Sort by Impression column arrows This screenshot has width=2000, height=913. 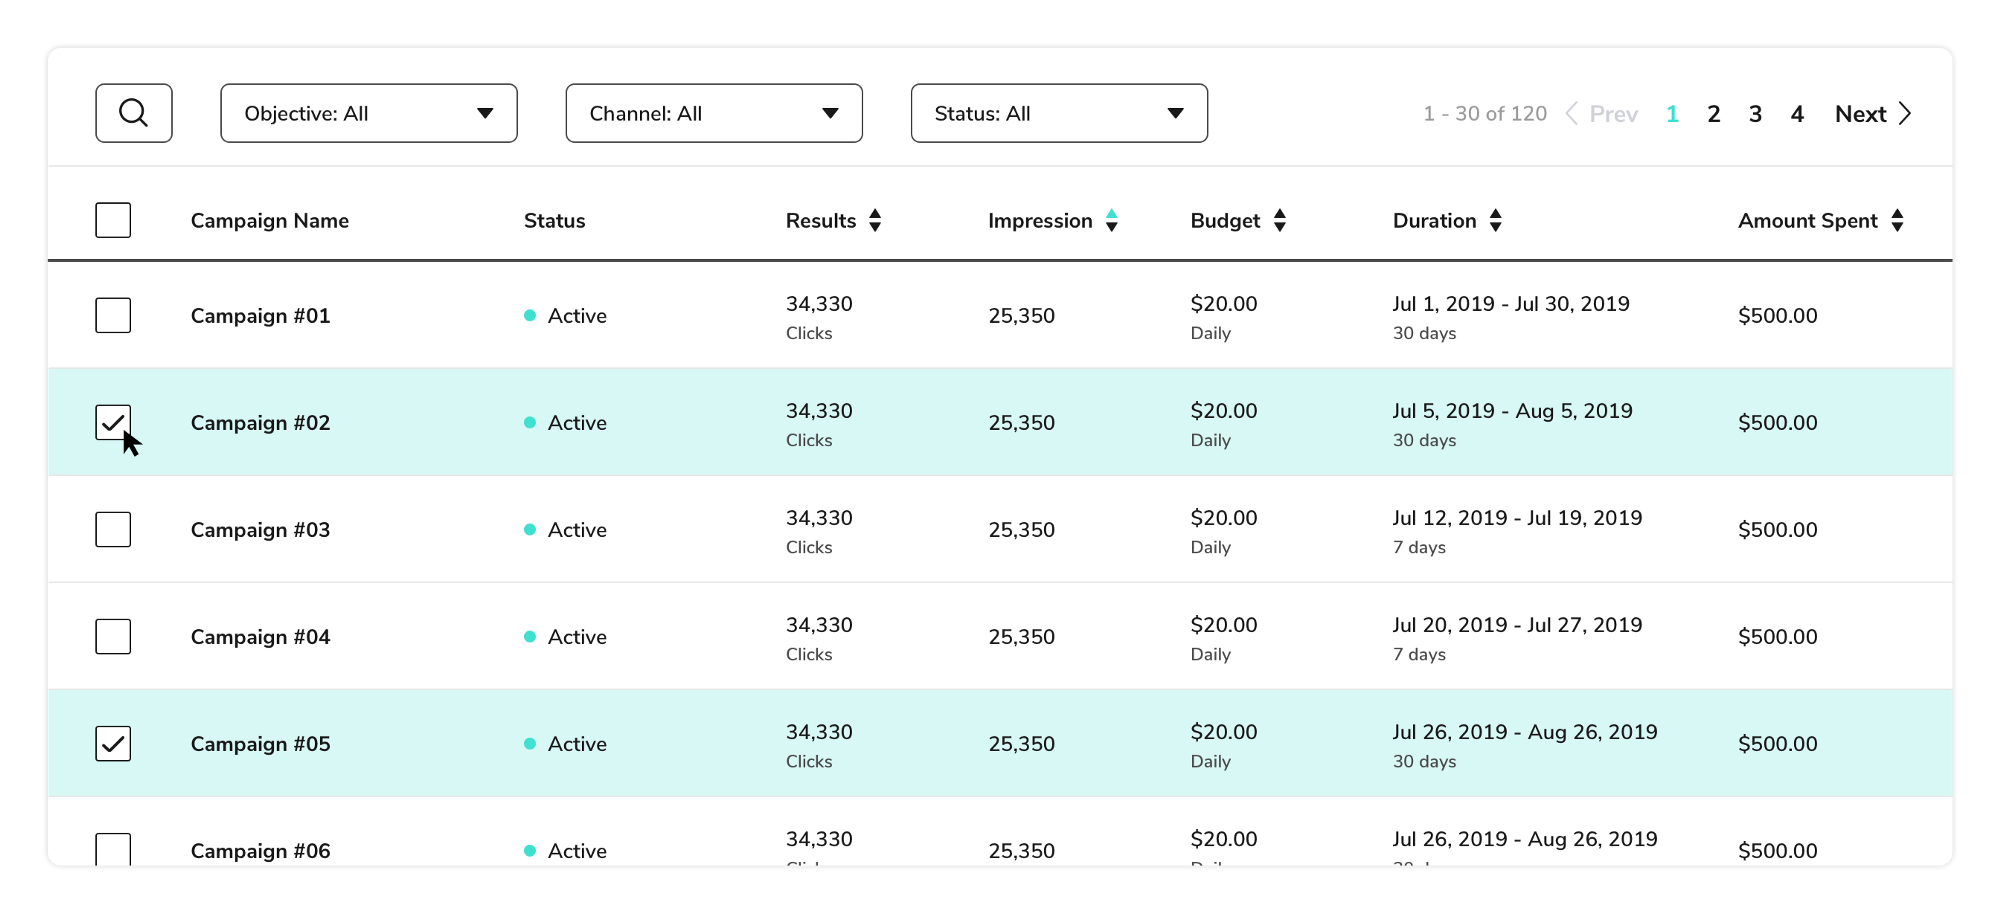1111,221
